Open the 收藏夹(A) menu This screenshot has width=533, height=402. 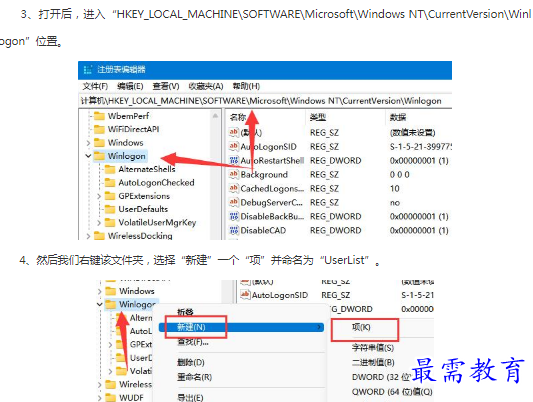pos(206,86)
